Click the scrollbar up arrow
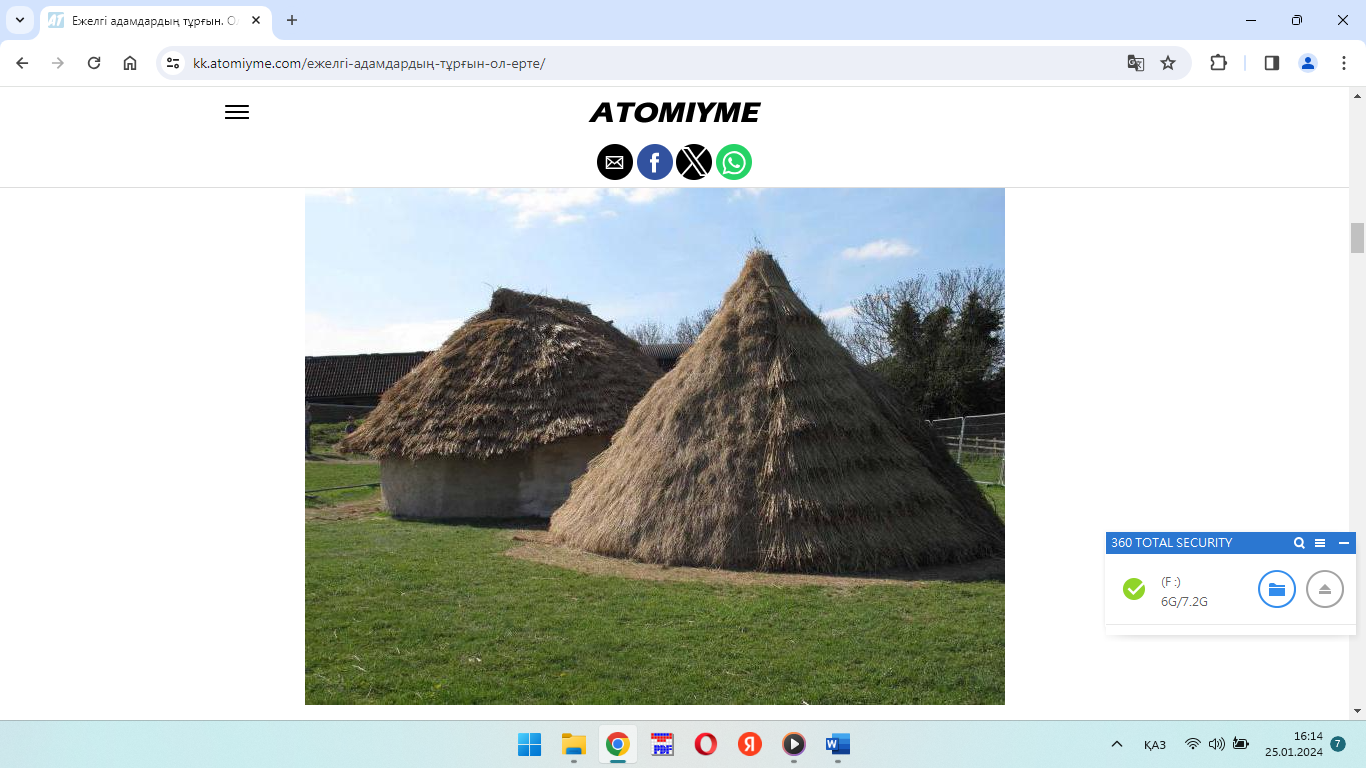The image size is (1366, 768). 1357,95
